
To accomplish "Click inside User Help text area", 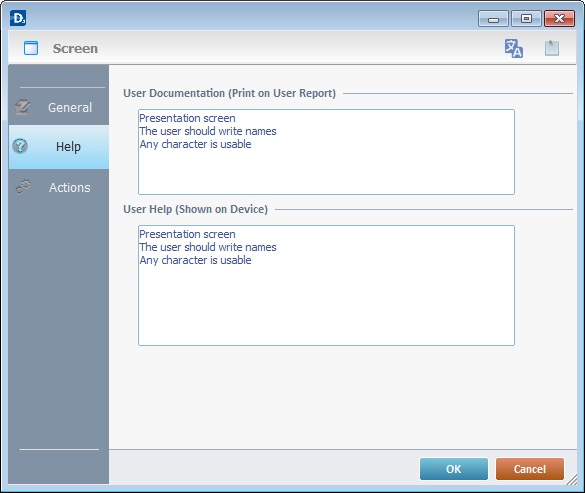I will click(326, 285).
